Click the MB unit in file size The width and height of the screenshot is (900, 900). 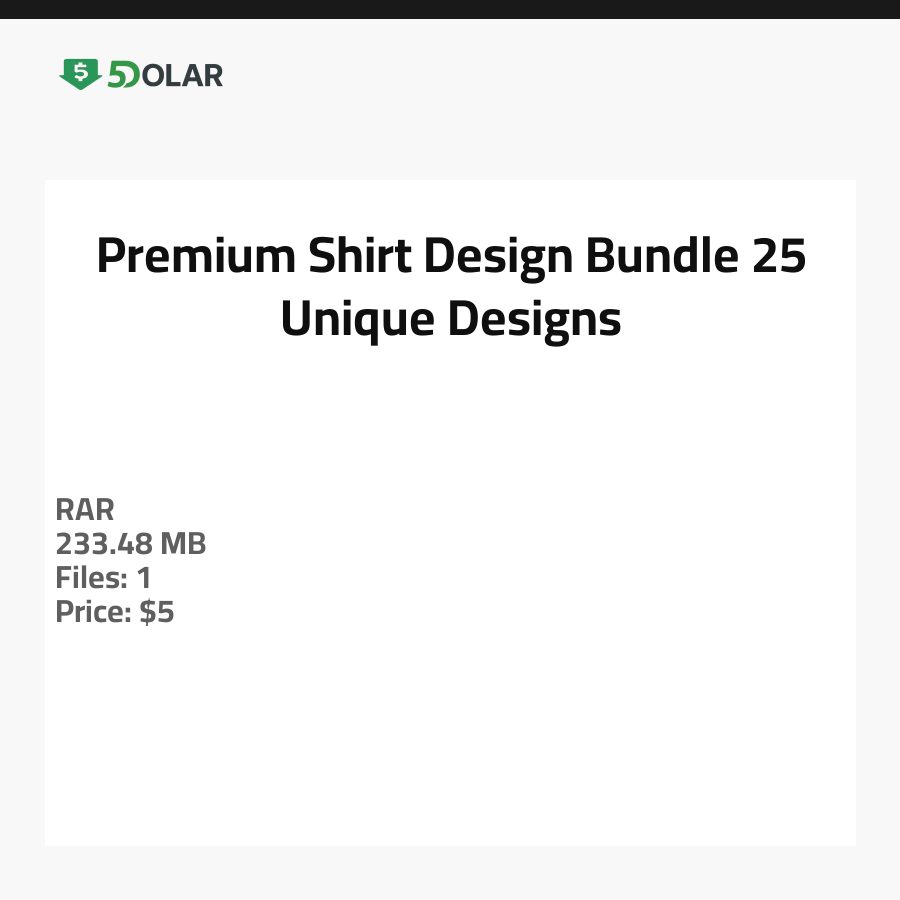point(183,544)
